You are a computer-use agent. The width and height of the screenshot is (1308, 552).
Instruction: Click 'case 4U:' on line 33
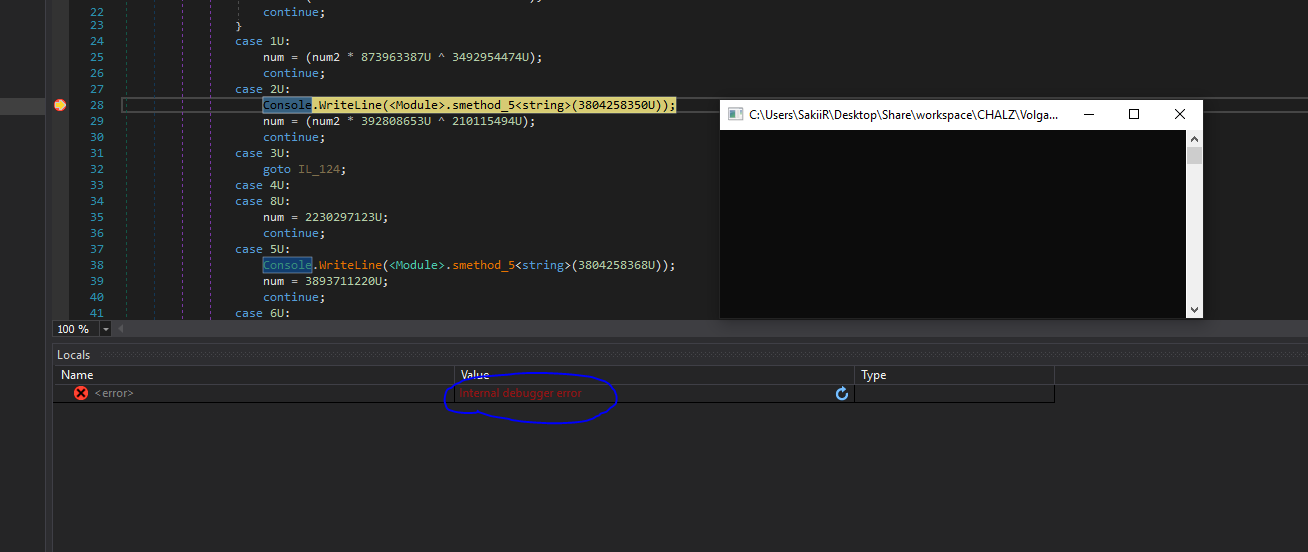263,185
